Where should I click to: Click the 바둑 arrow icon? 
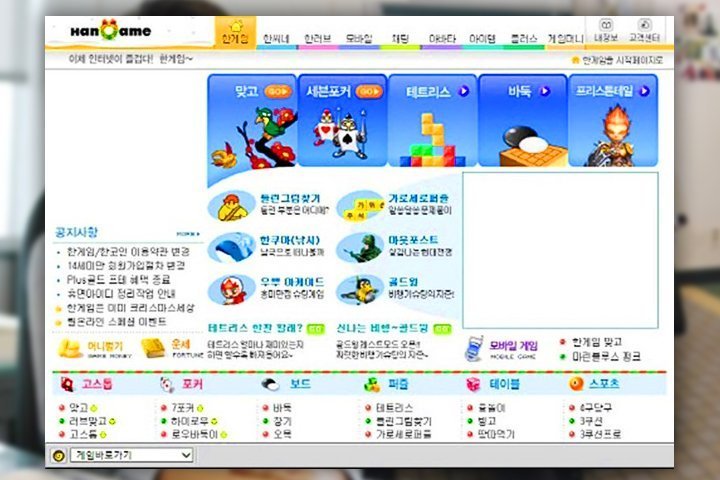[x=545, y=91]
